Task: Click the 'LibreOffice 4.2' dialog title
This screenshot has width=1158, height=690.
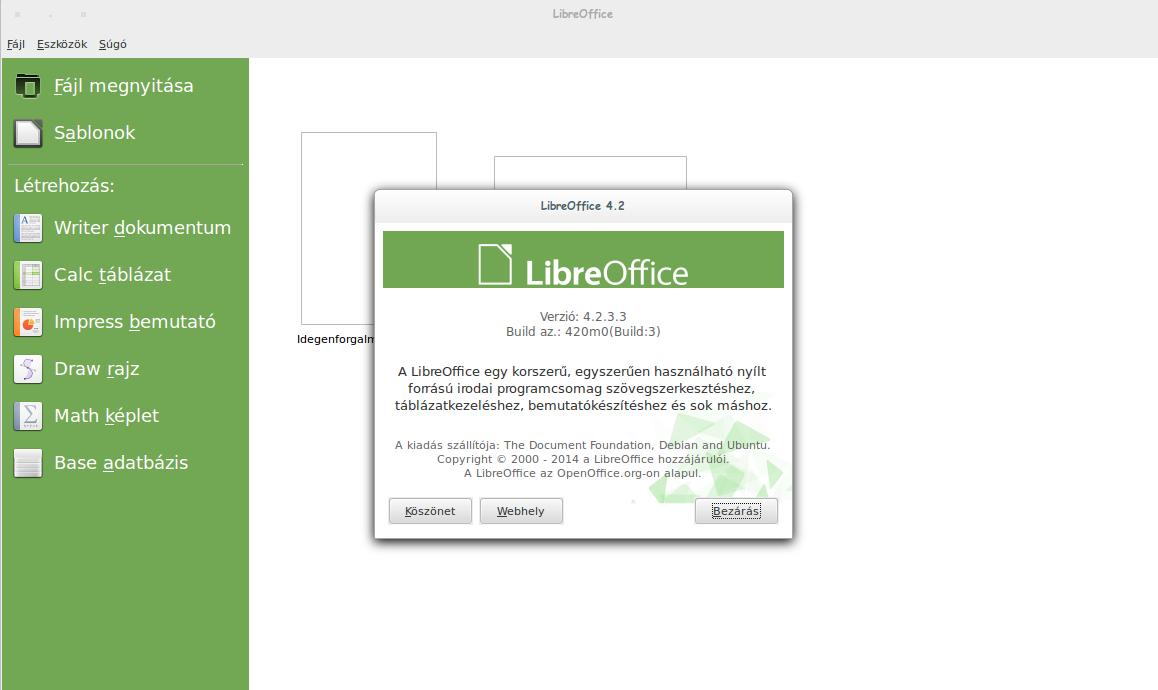Action: (583, 206)
